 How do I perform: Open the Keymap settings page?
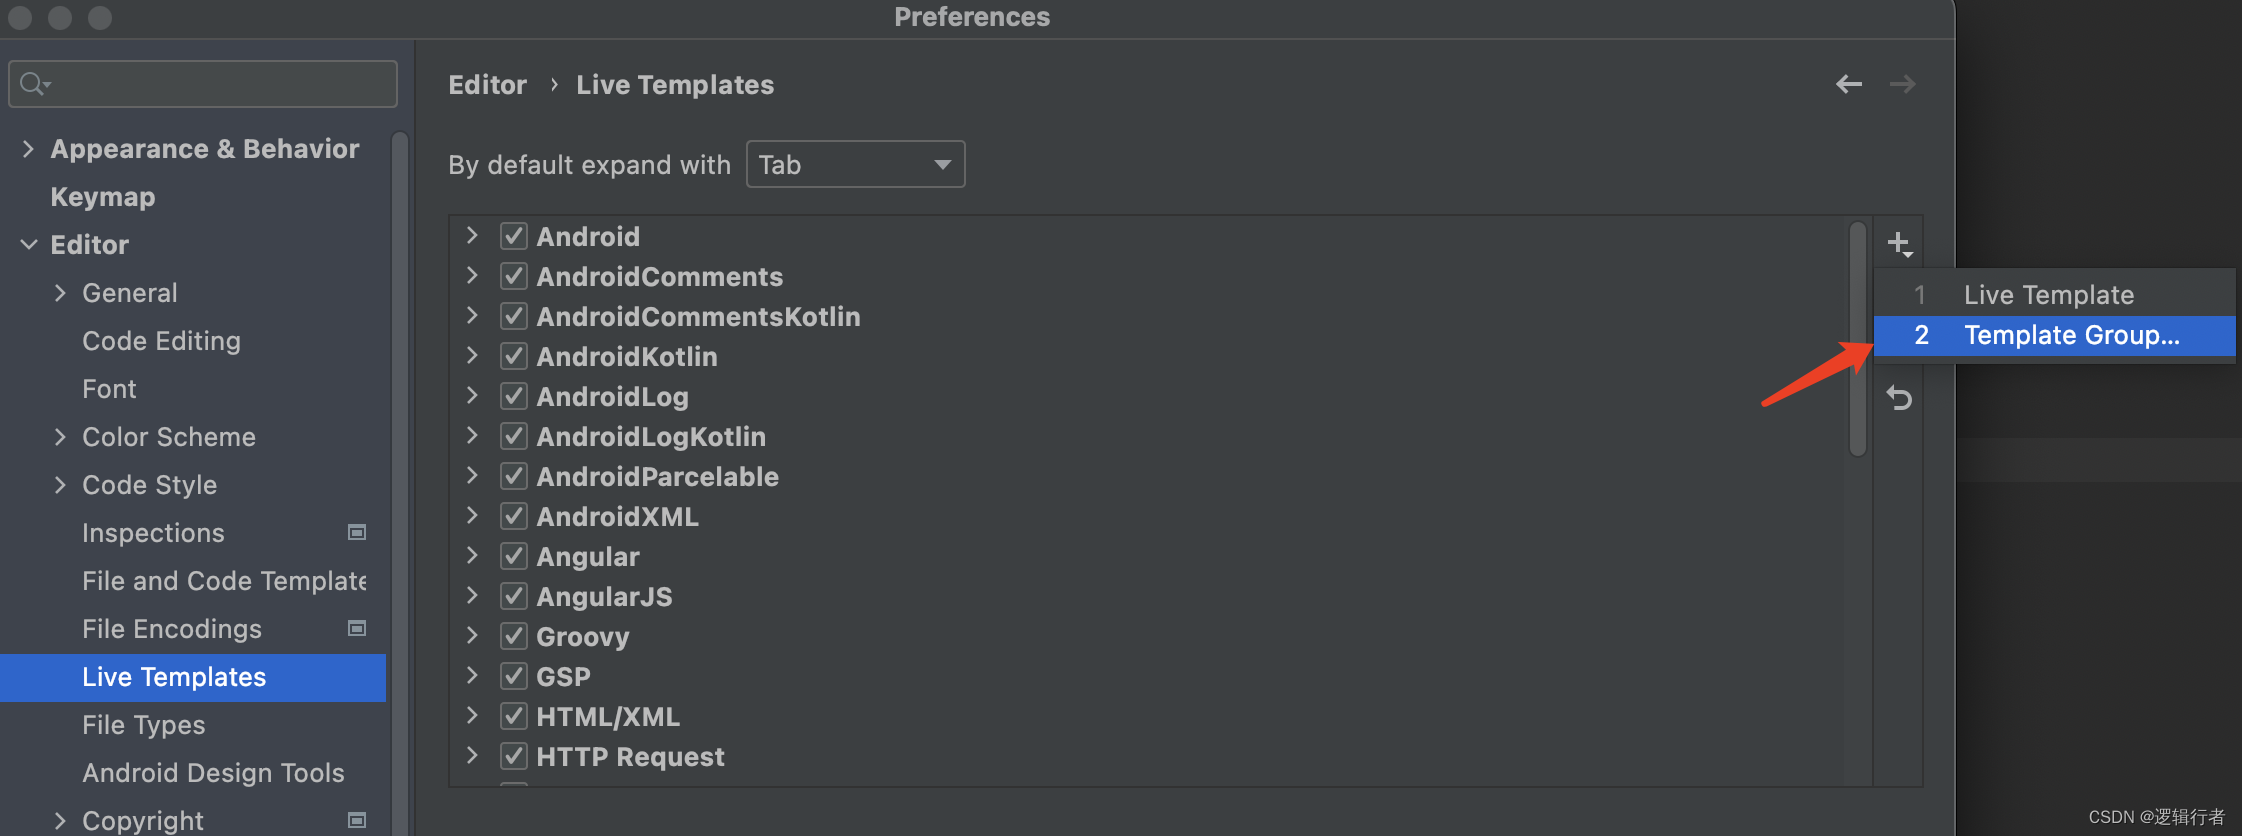[x=103, y=197]
